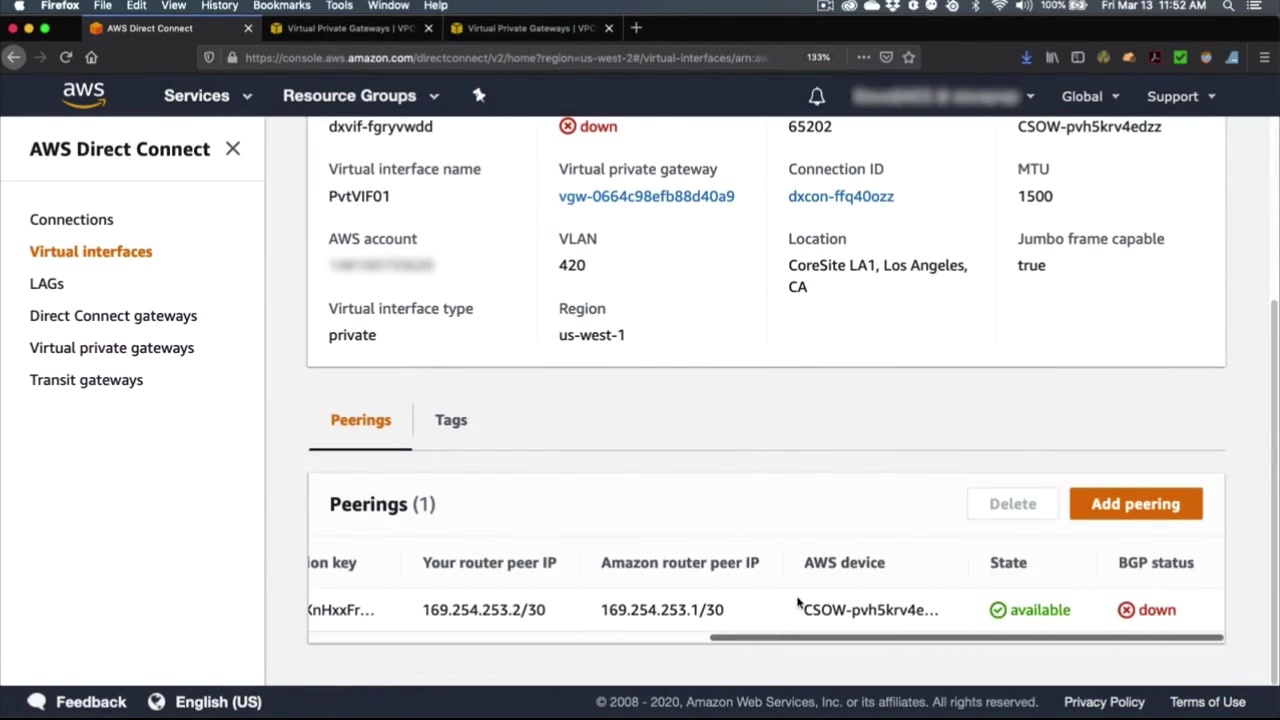Image resolution: width=1280 pixels, height=720 pixels.
Task: Expand the Resource Groups dropdown
Action: [361, 96]
